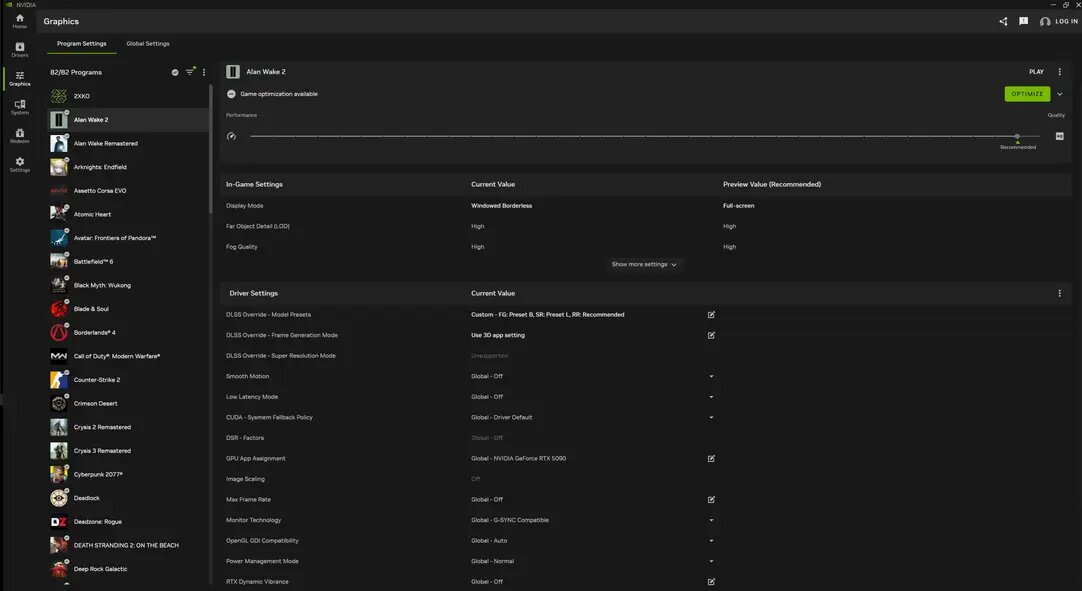Open the Home section in sidebar
1082x591 pixels.
[19, 21]
